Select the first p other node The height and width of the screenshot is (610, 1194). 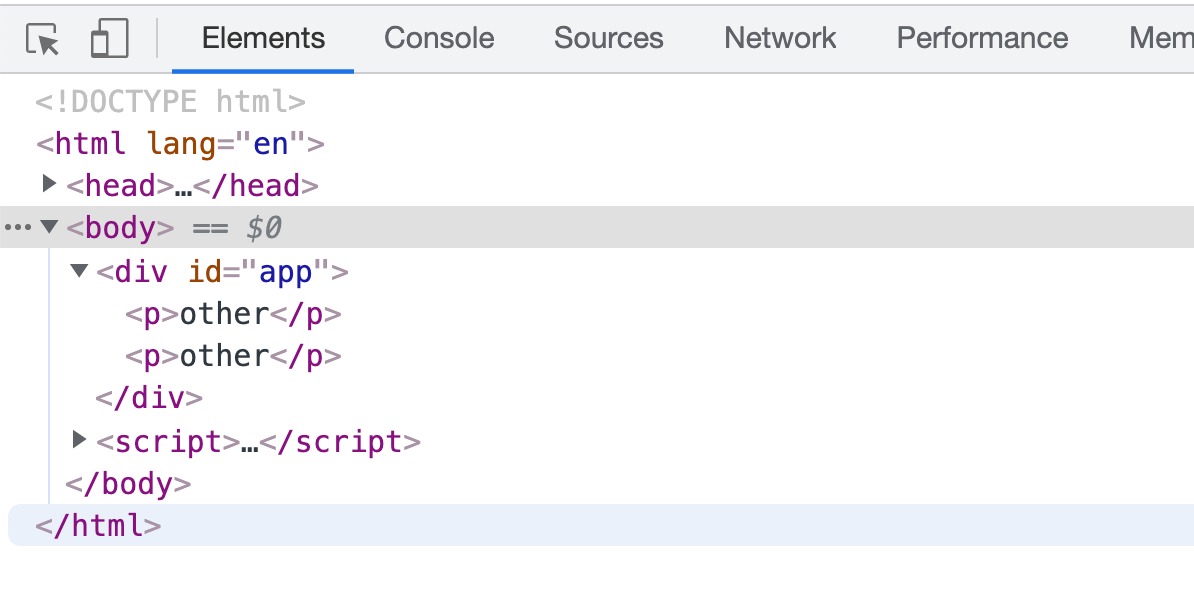click(x=234, y=314)
